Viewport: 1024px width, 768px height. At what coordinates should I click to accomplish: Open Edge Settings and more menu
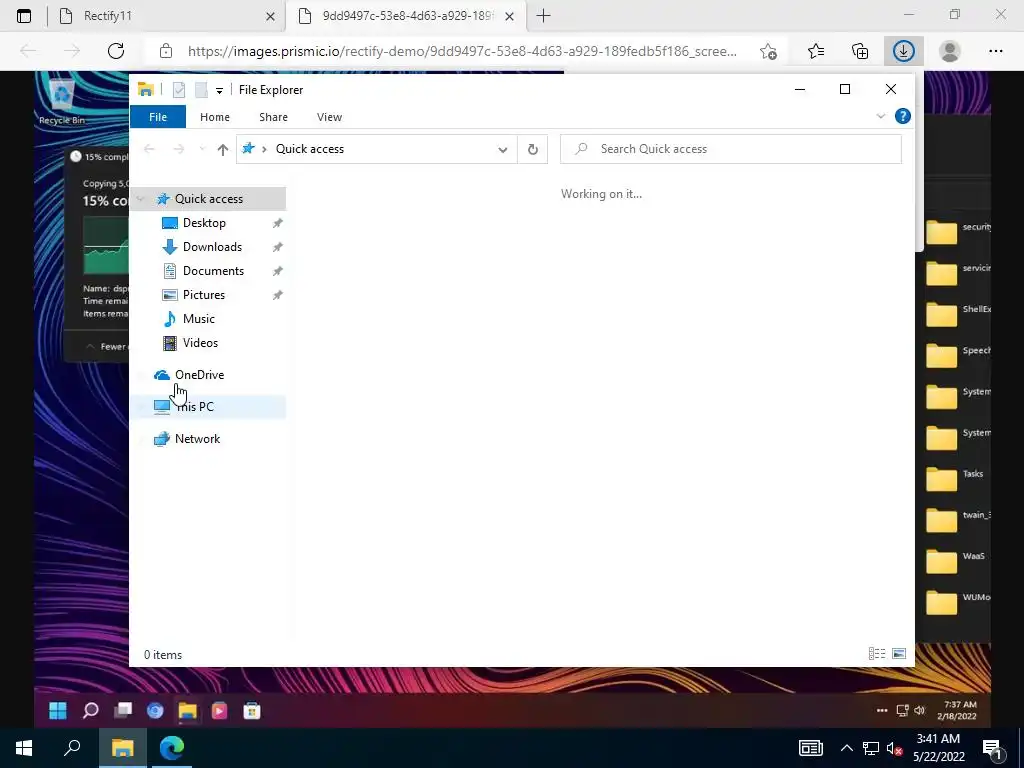[995, 51]
